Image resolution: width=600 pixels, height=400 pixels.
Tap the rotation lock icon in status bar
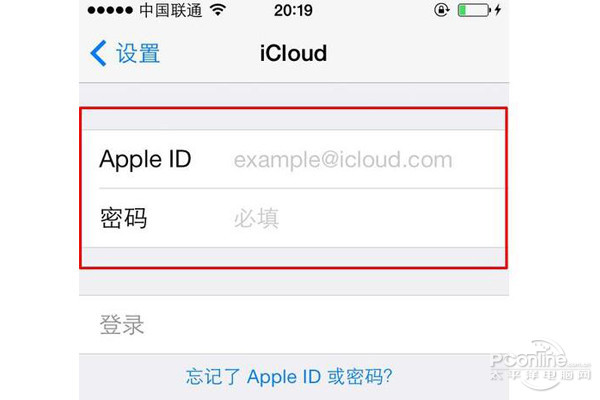click(x=441, y=10)
